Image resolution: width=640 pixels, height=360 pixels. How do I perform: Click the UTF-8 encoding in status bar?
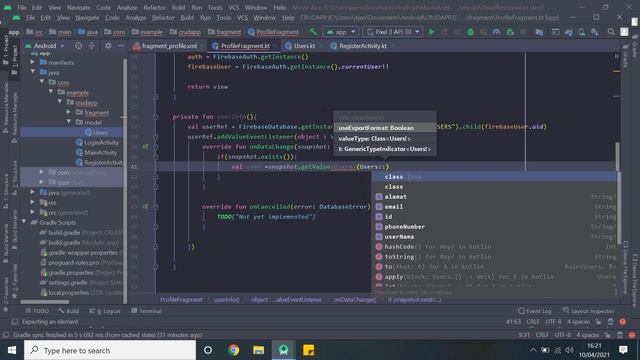click(x=553, y=322)
